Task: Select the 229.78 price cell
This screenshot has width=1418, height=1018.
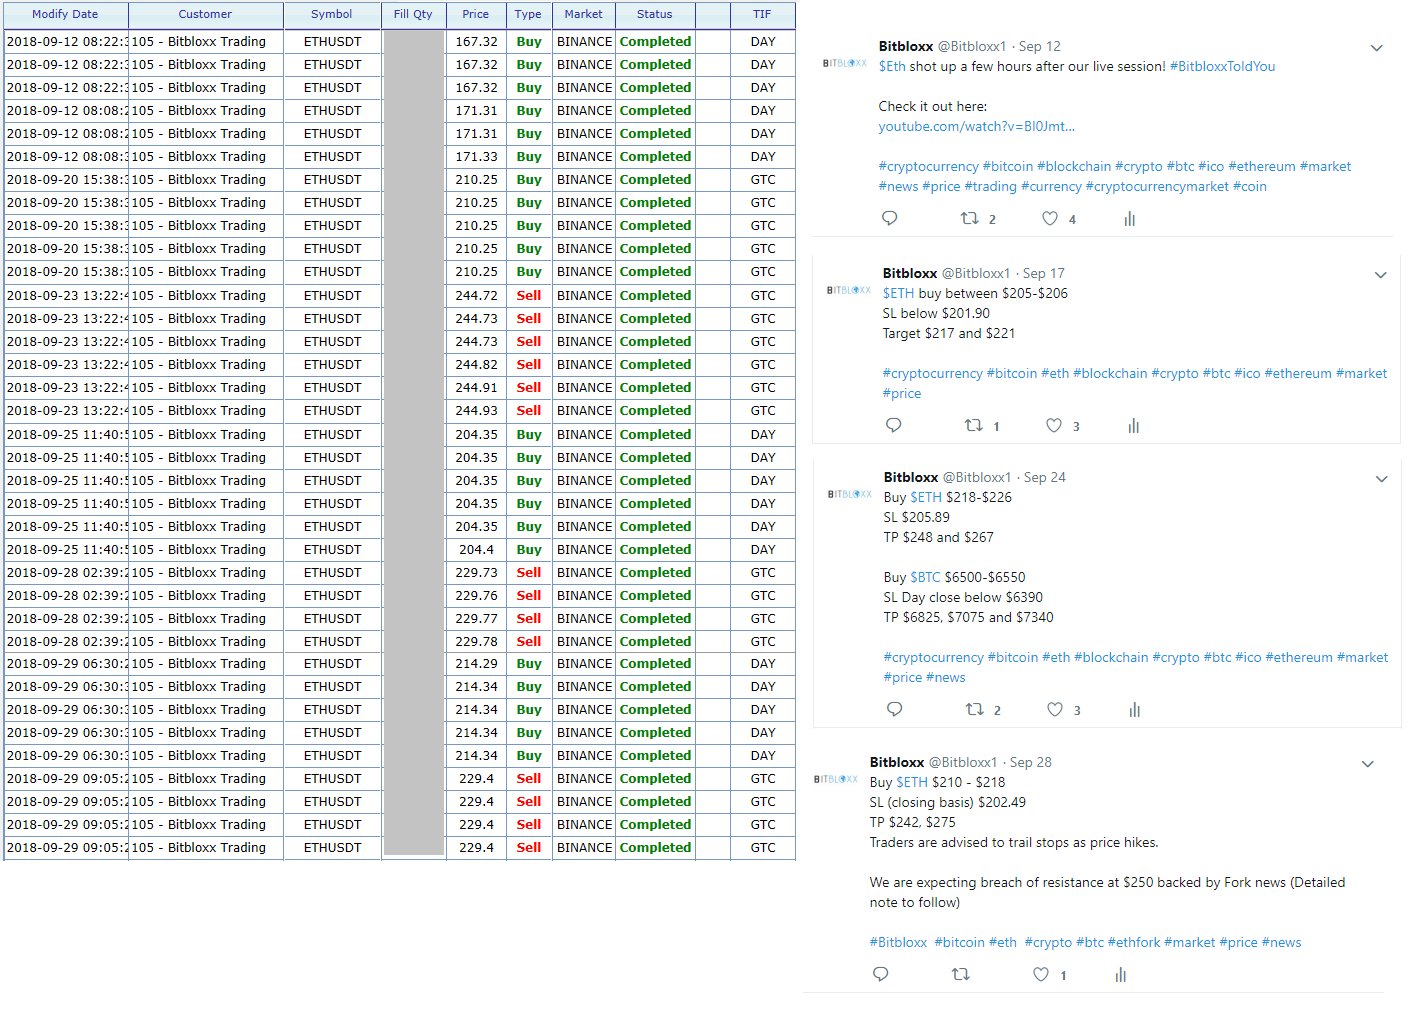Action: (476, 642)
